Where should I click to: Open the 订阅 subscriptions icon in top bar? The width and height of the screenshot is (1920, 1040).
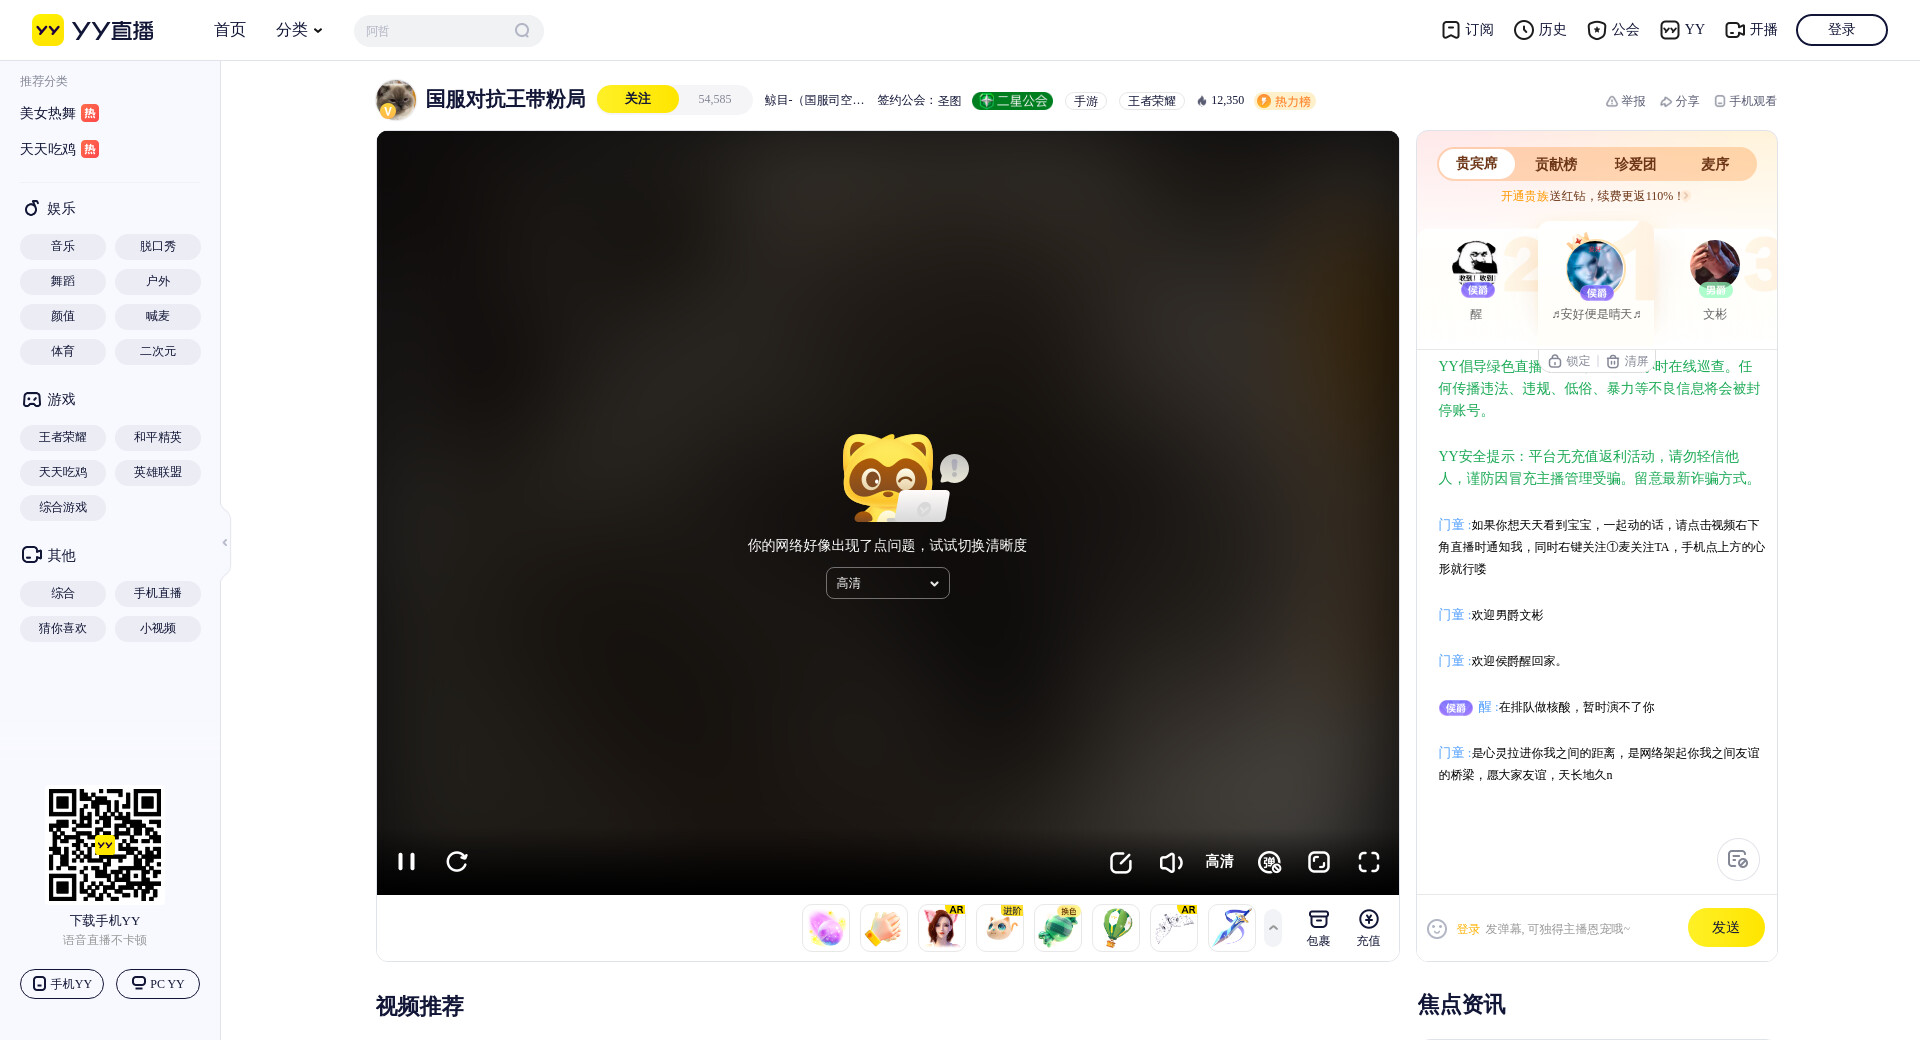pyautogui.click(x=1467, y=30)
